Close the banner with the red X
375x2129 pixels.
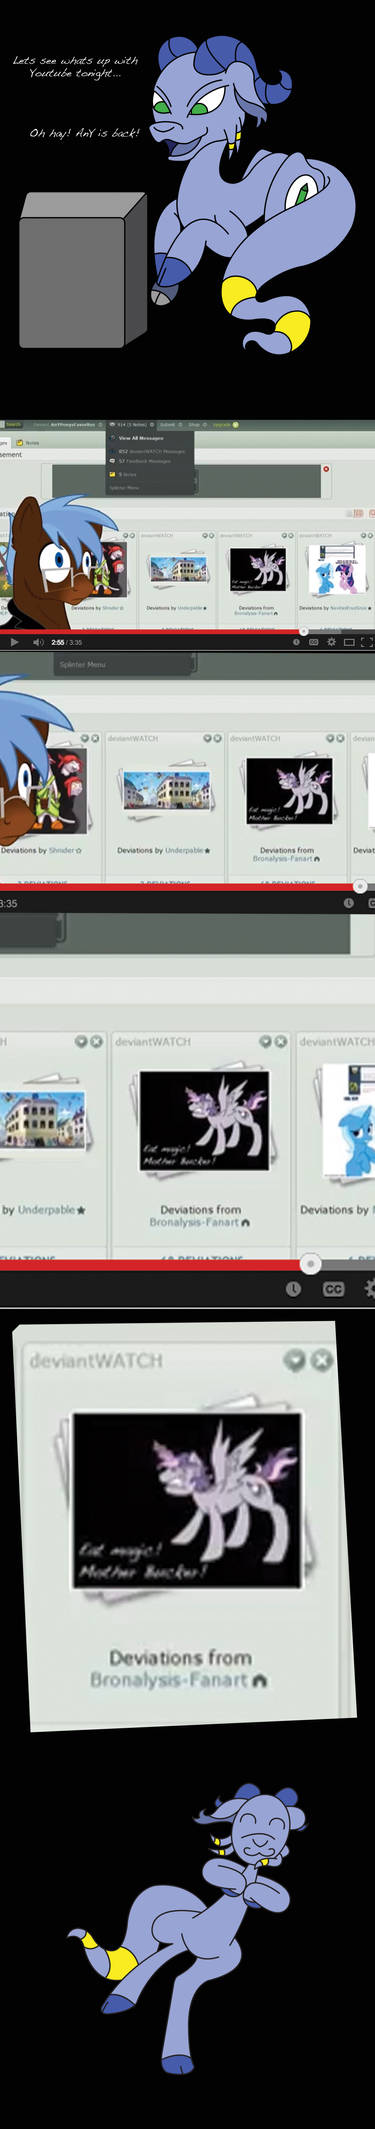[x=326, y=469]
